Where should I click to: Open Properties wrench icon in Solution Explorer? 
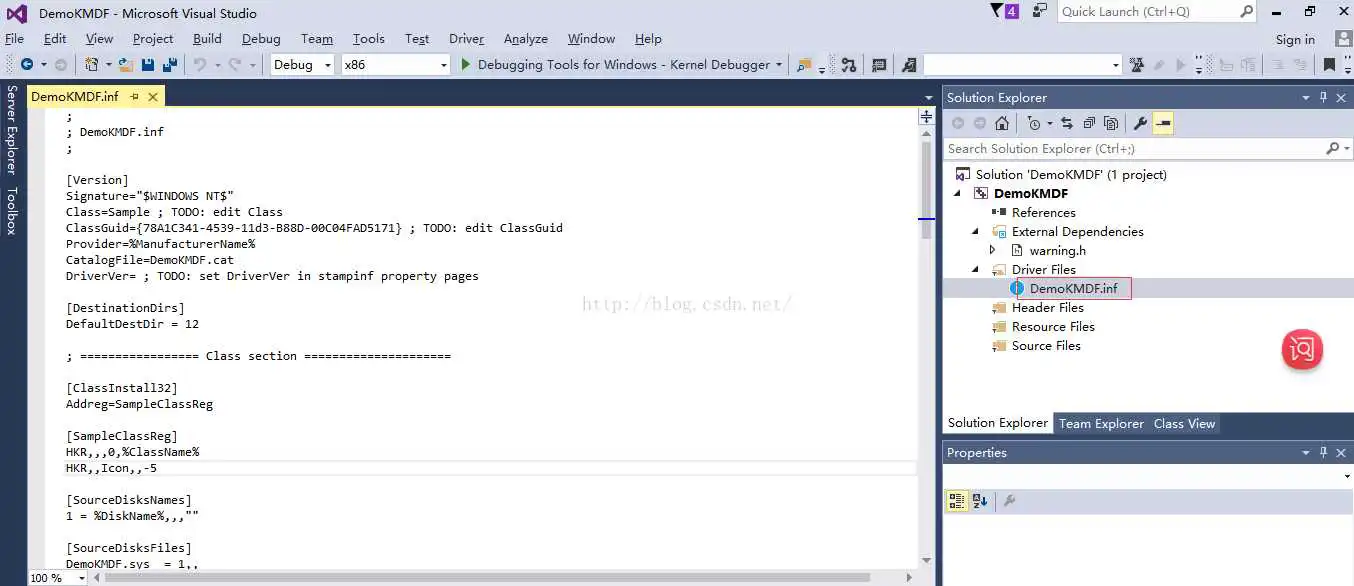coord(1140,123)
